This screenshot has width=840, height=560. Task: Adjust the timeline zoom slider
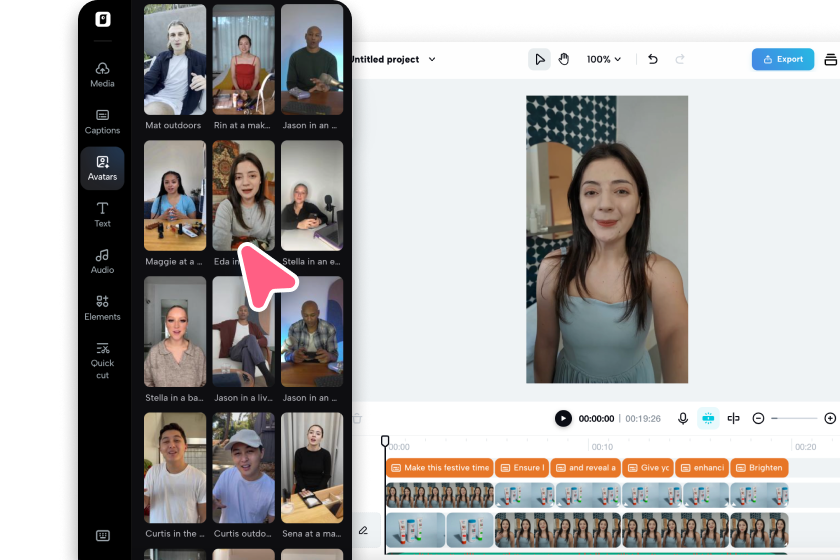(794, 419)
